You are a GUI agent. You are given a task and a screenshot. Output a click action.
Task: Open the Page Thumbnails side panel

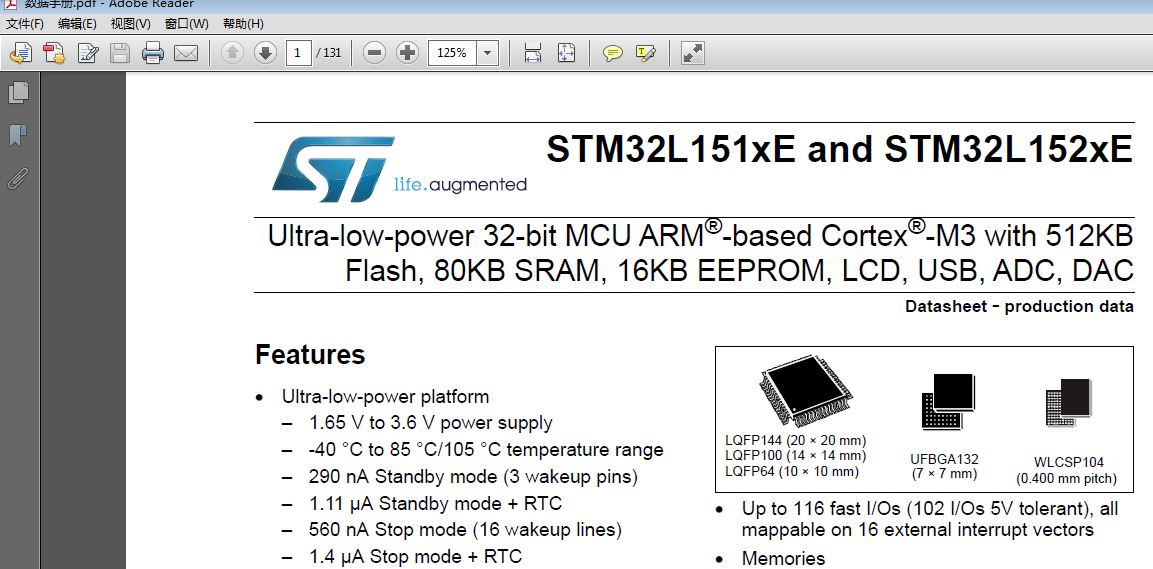(x=18, y=92)
